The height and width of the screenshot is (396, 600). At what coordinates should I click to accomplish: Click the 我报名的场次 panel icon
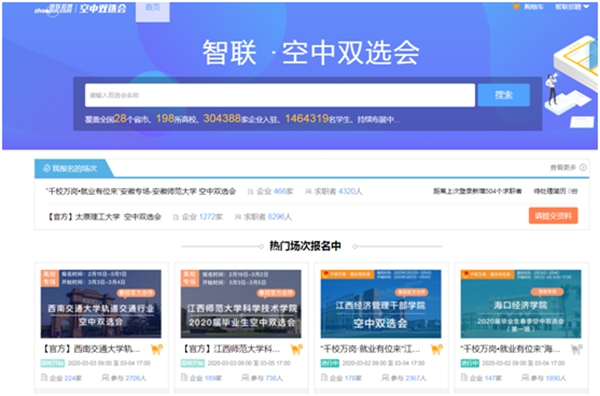[47, 168]
